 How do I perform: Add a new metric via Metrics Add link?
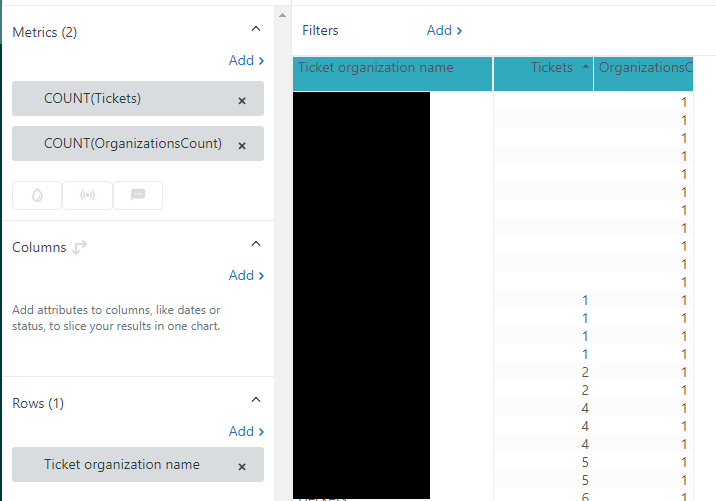tap(246, 60)
